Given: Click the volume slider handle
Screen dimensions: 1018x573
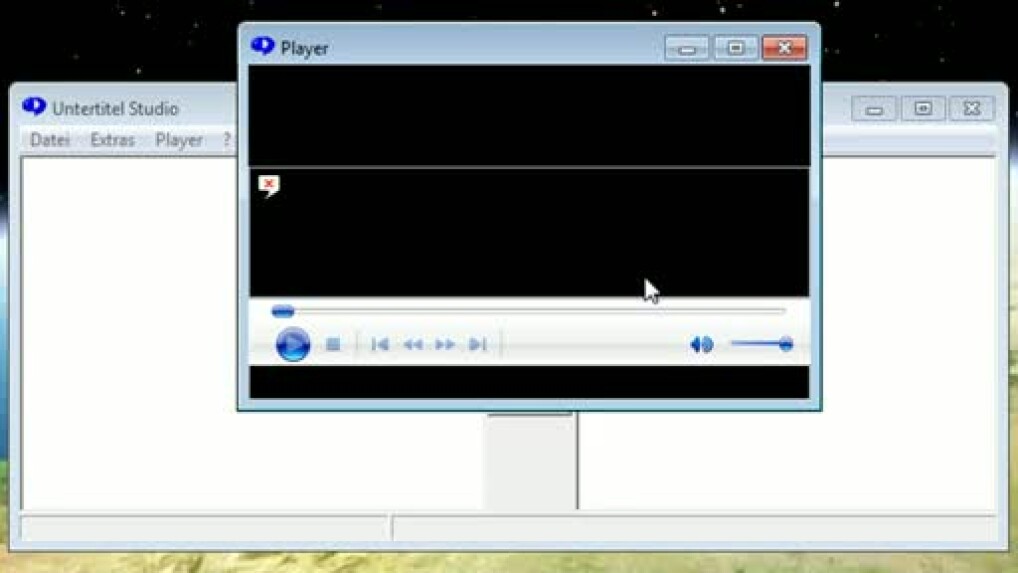Looking at the screenshot, I should 786,344.
